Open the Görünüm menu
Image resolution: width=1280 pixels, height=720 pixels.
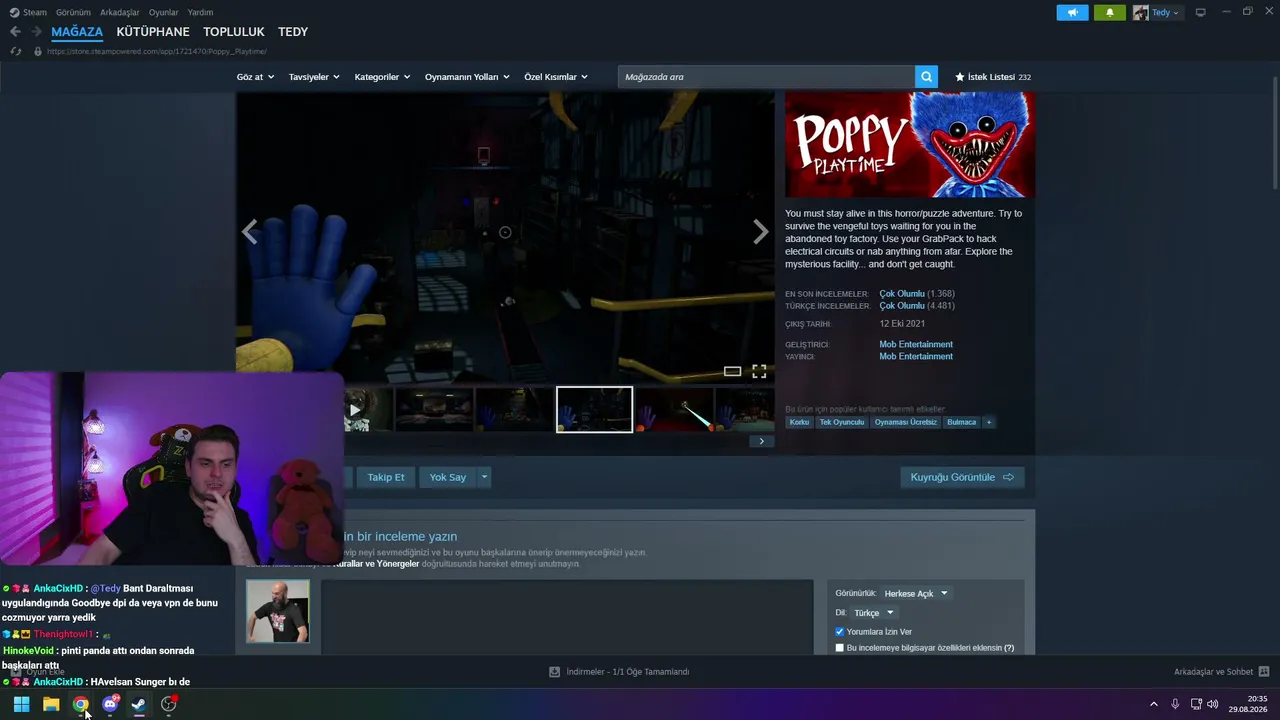(73, 13)
